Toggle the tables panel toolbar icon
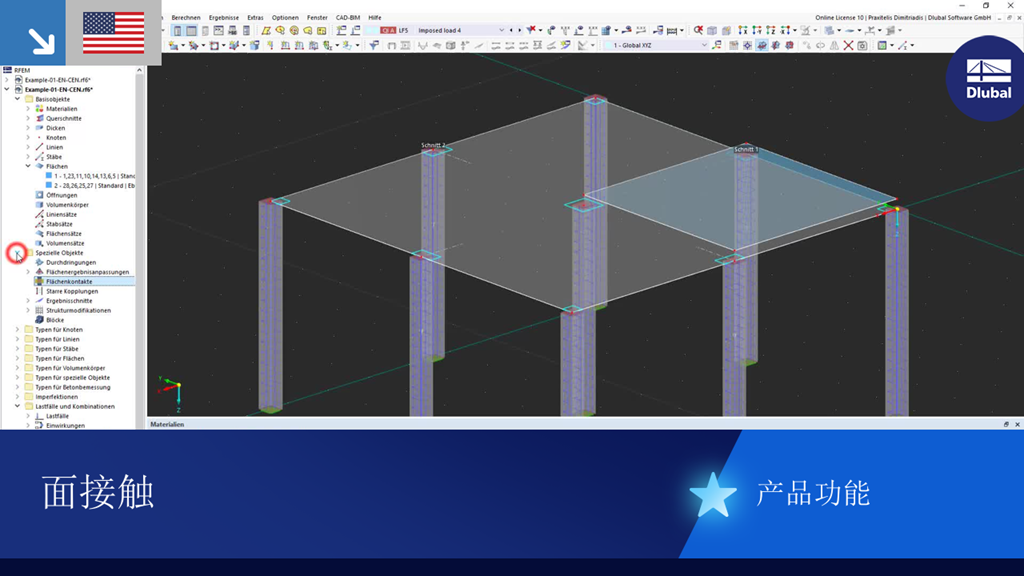 191,30
